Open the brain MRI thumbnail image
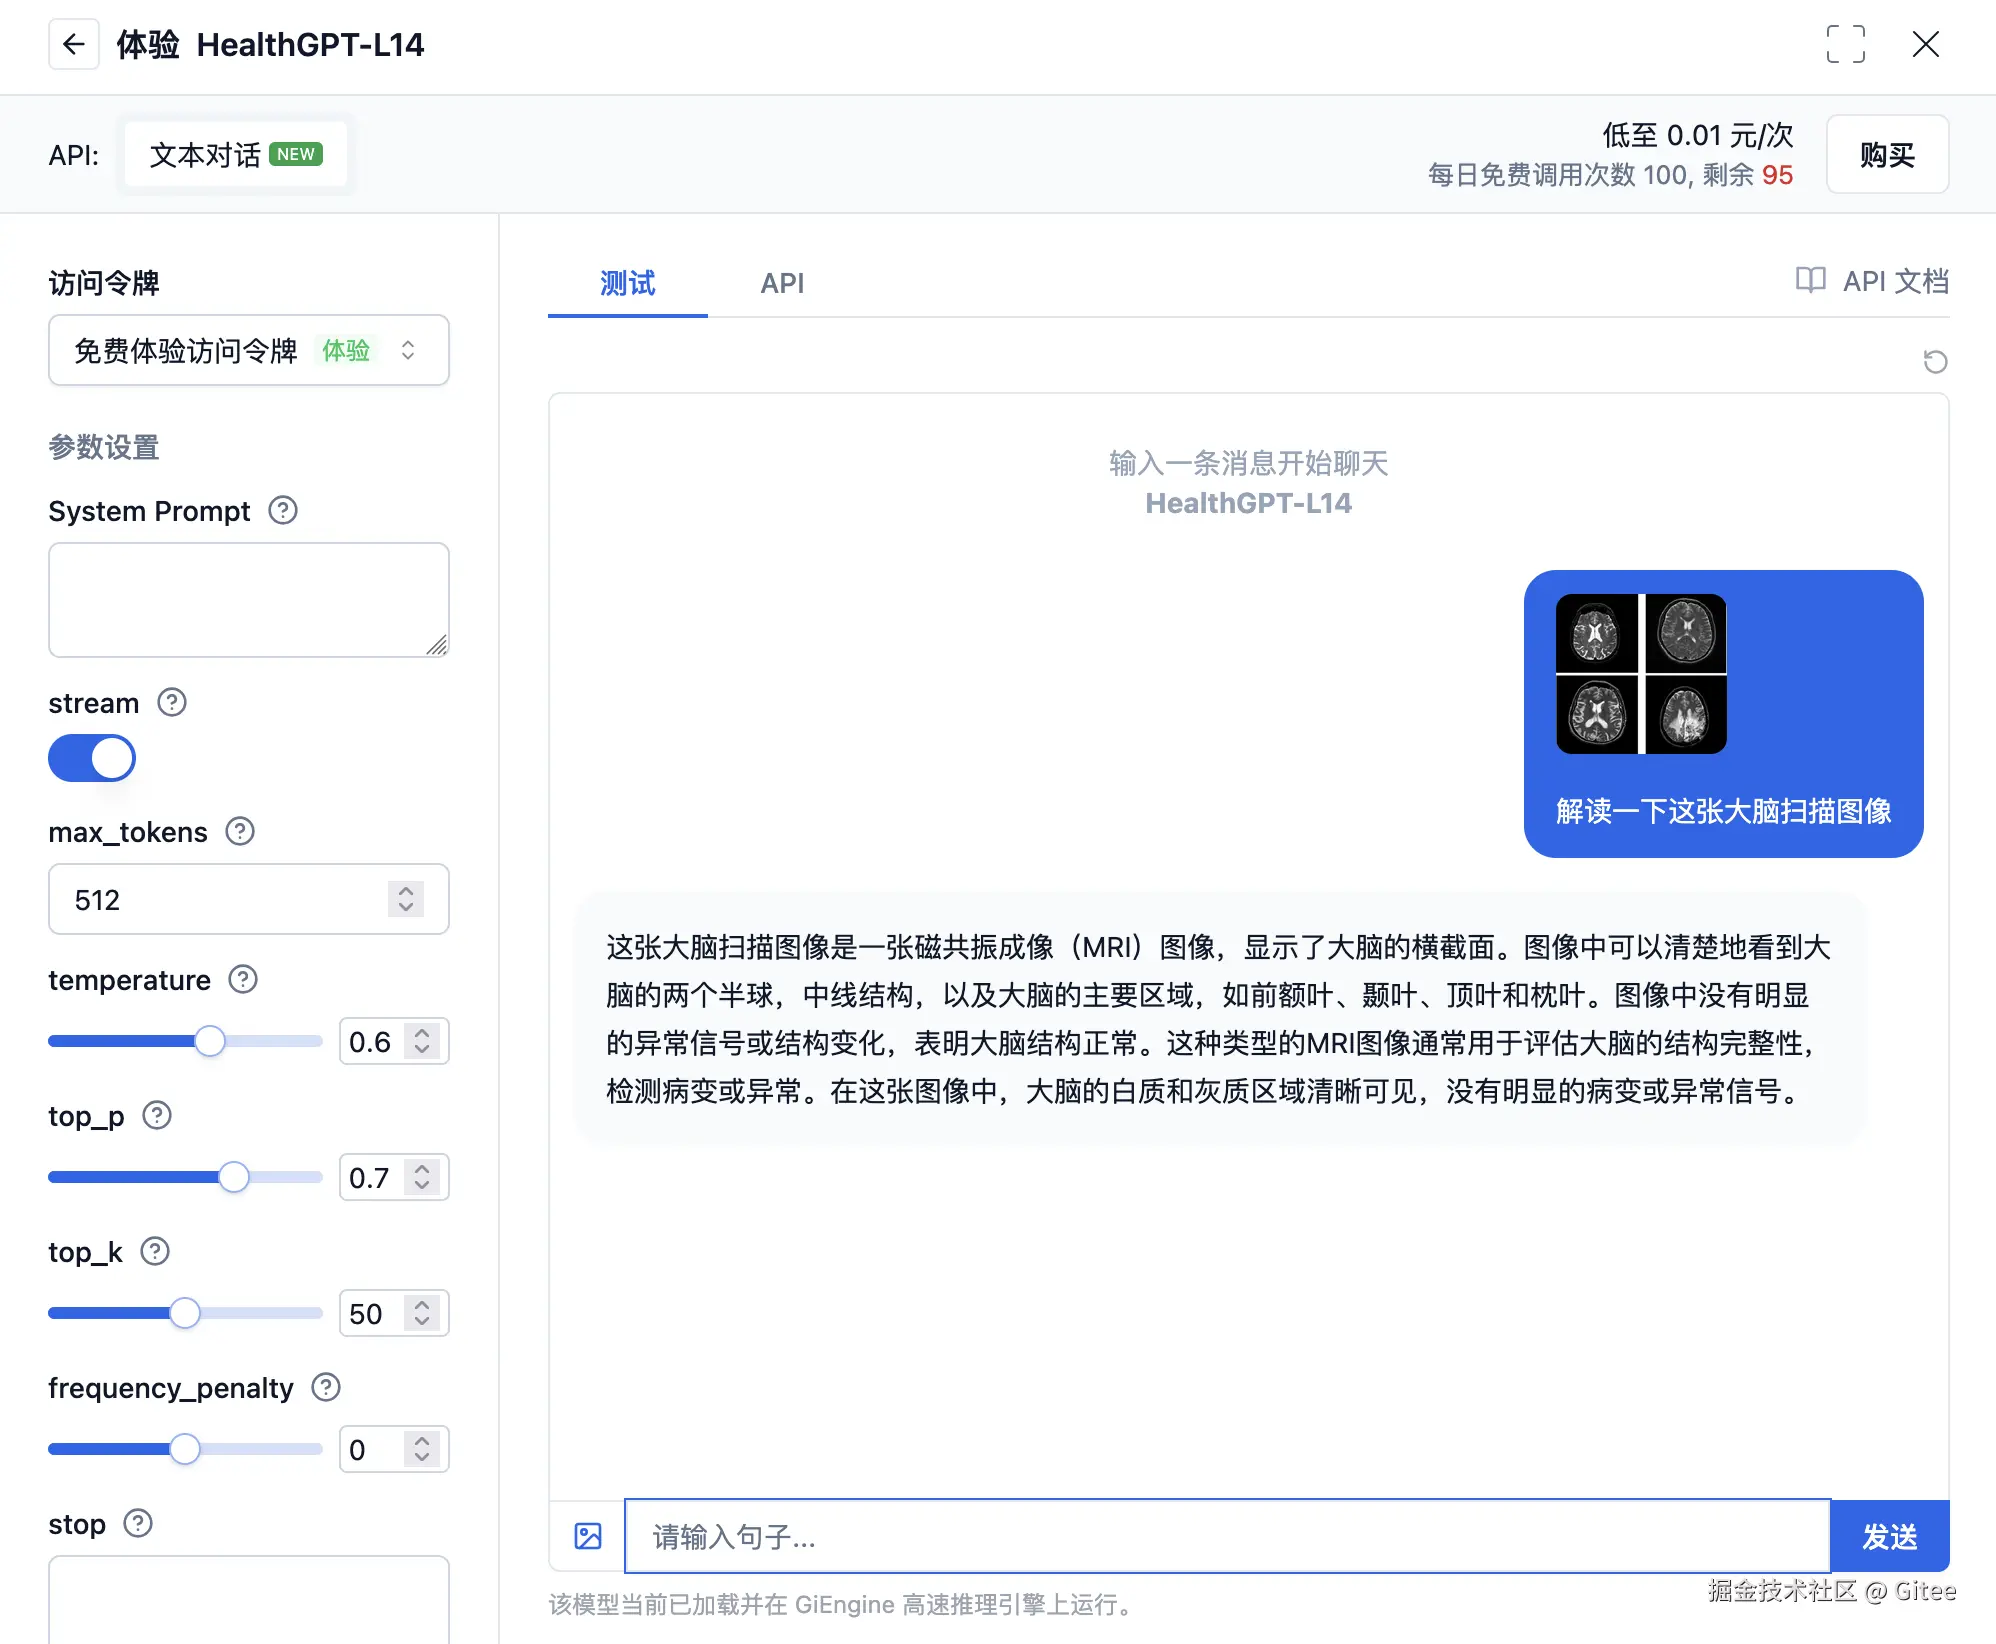Screen dimensions: 1996x1644 [x=1641, y=673]
